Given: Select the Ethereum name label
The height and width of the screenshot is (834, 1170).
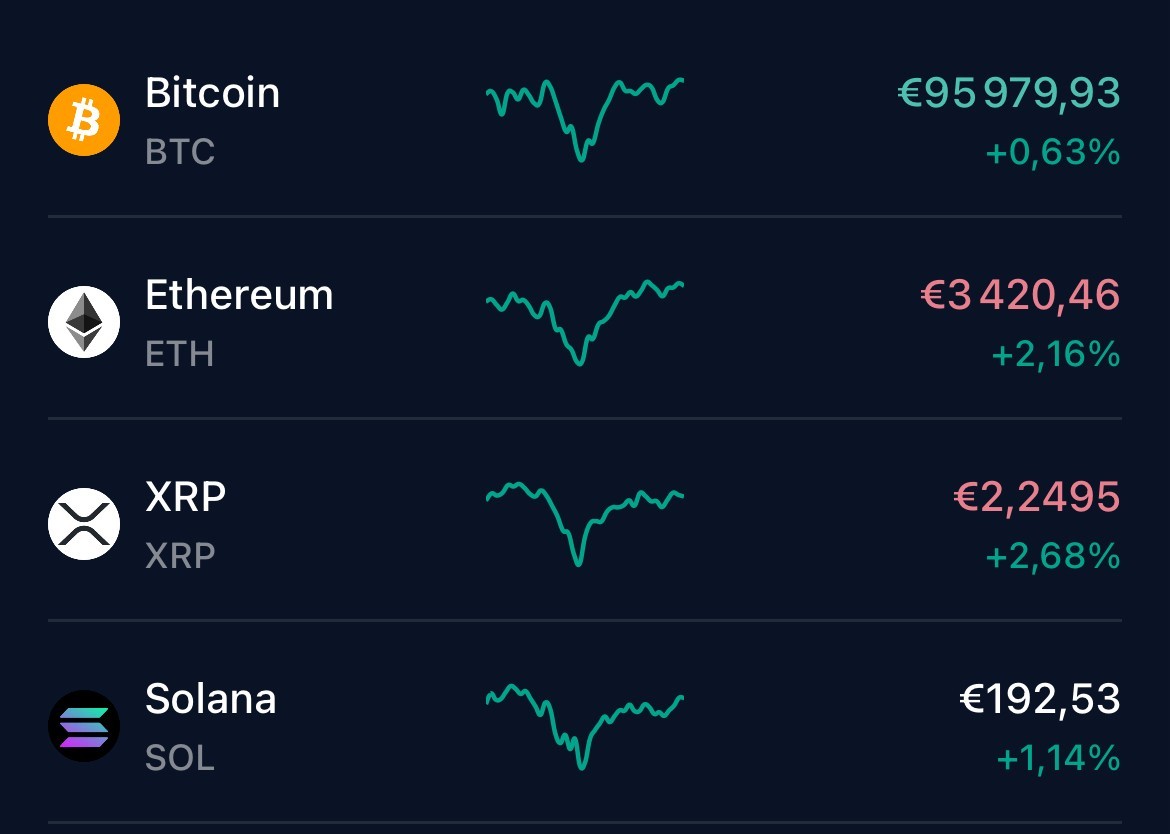Looking at the screenshot, I should click(239, 295).
